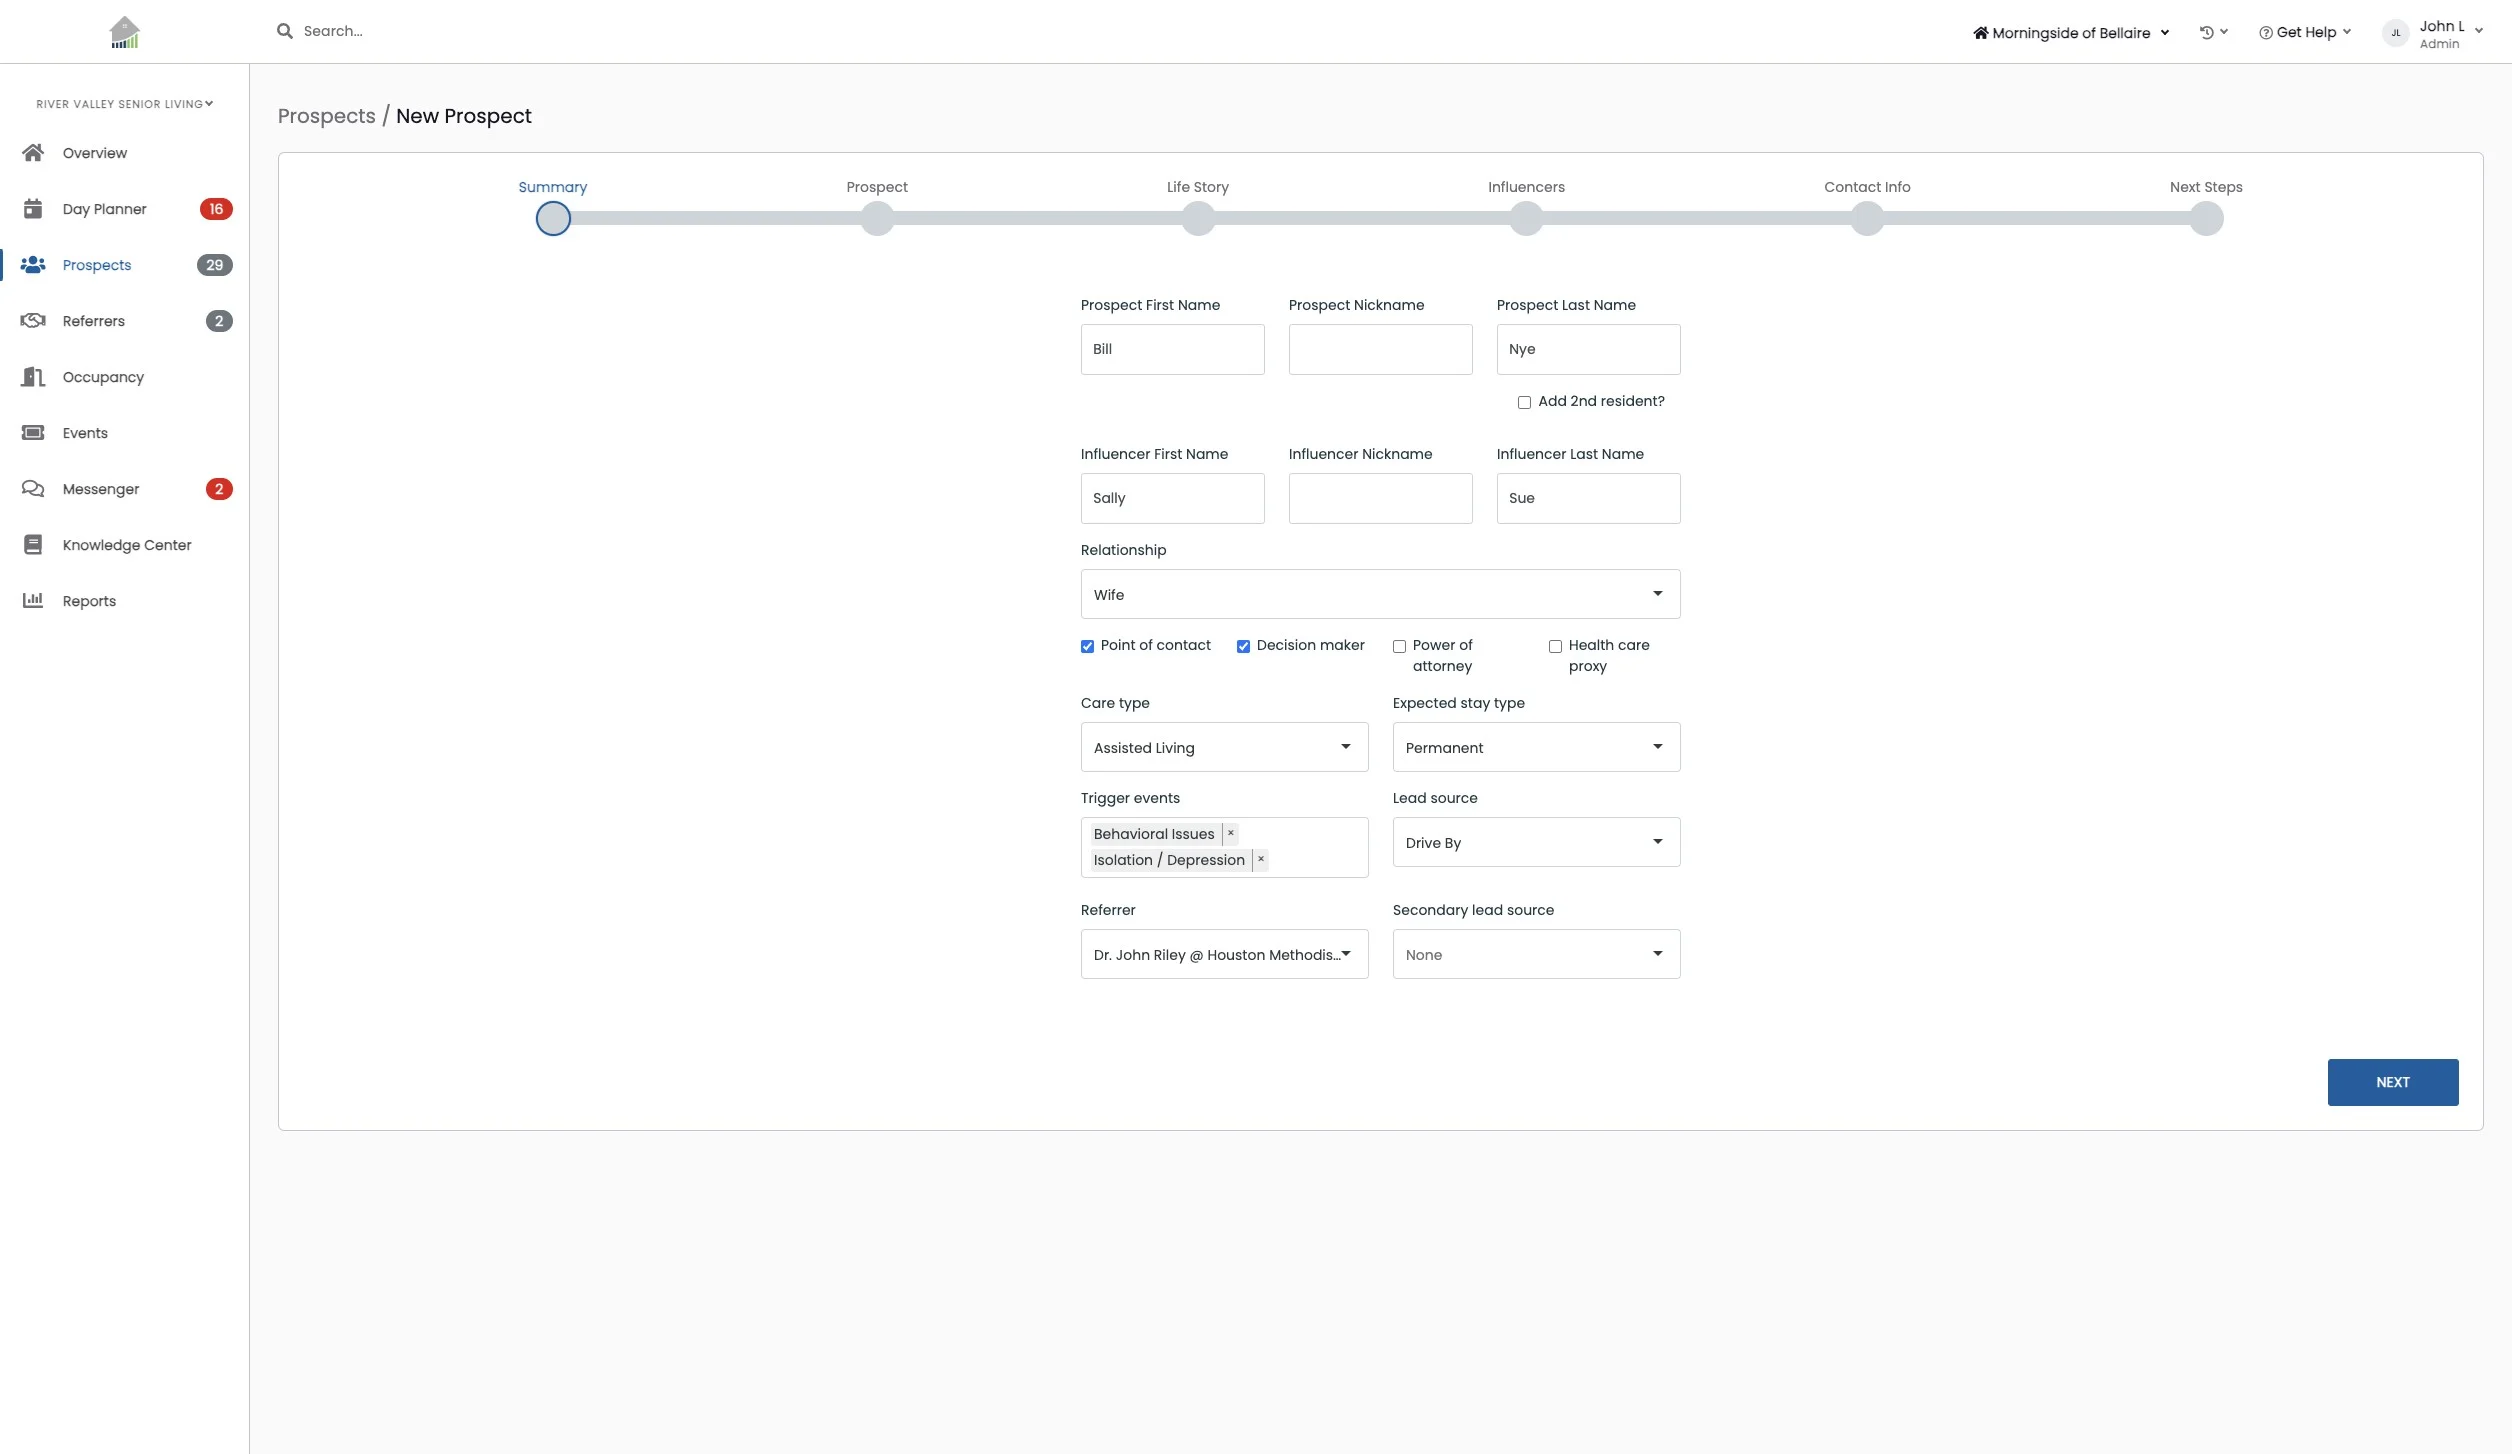Click the Prospects badge showing 29
Image resolution: width=2512 pixels, height=1454 pixels.
[215, 265]
